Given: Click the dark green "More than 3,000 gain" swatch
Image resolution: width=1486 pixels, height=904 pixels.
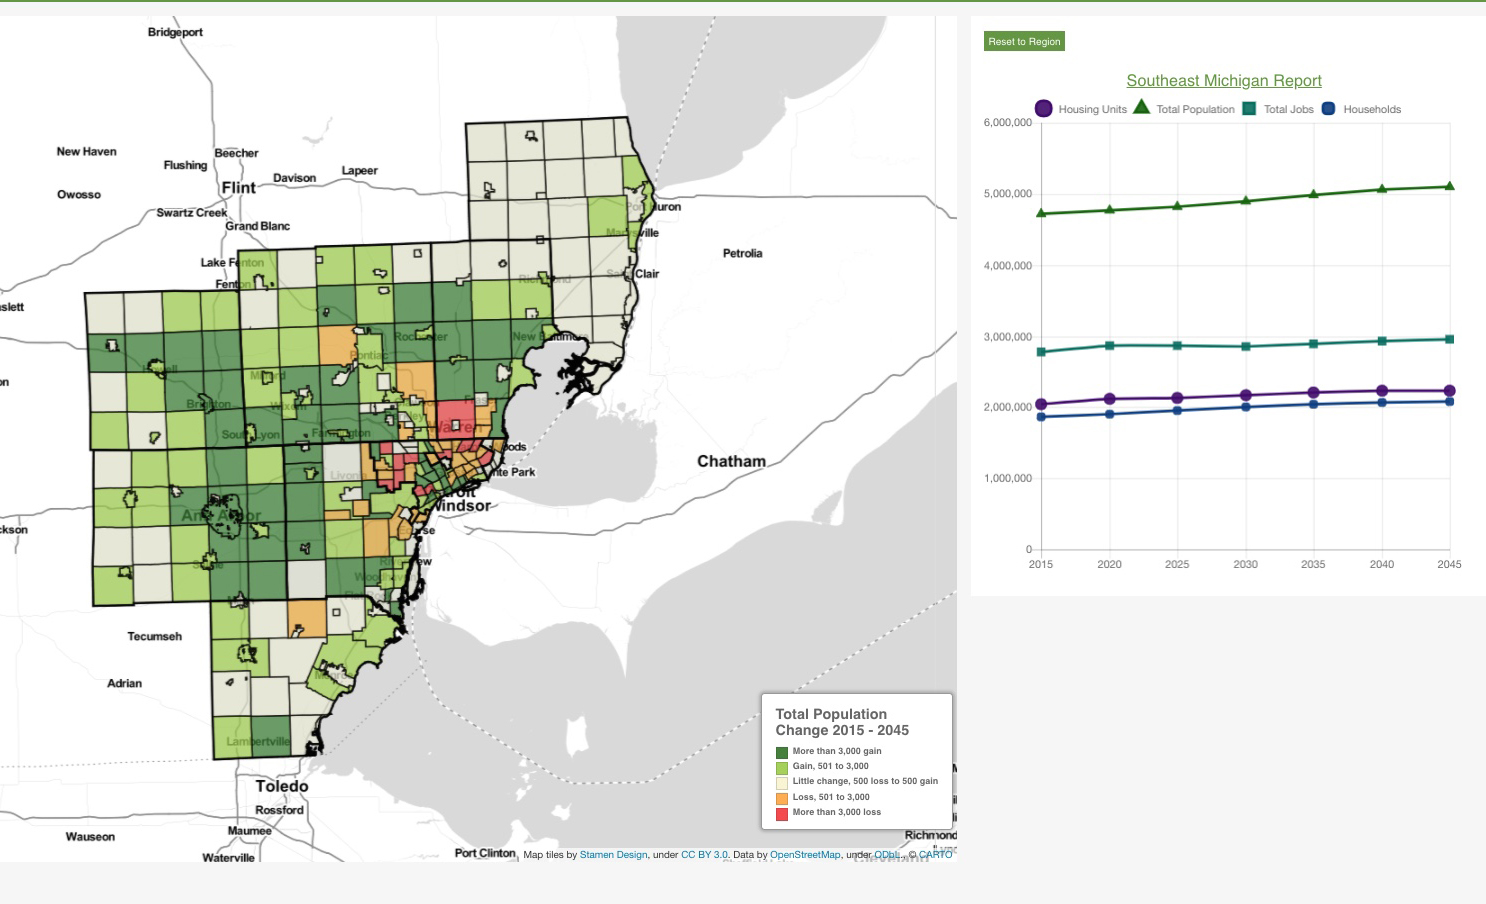Looking at the screenshot, I should coord(782,752).
